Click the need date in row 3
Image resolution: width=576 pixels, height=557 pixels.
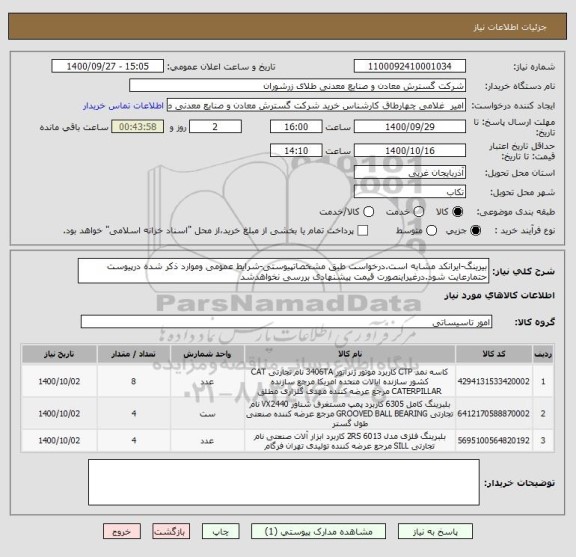[x=59, y=440]
